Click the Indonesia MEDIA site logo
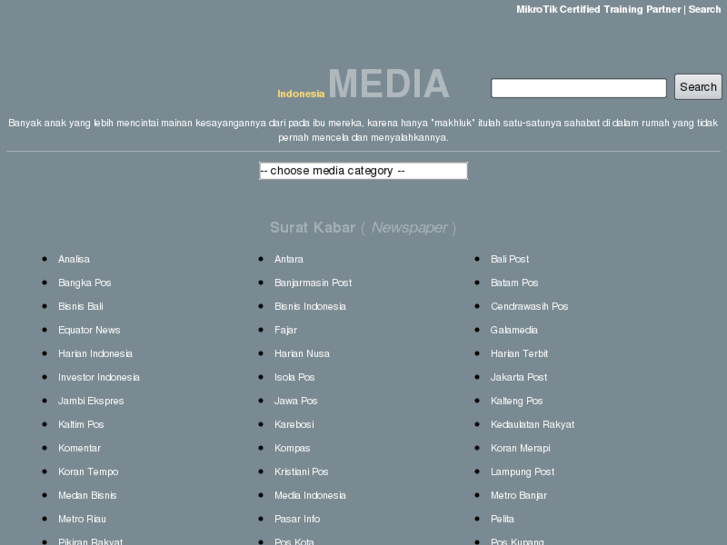Screen dimensions: 727x545 coord(363,84)
